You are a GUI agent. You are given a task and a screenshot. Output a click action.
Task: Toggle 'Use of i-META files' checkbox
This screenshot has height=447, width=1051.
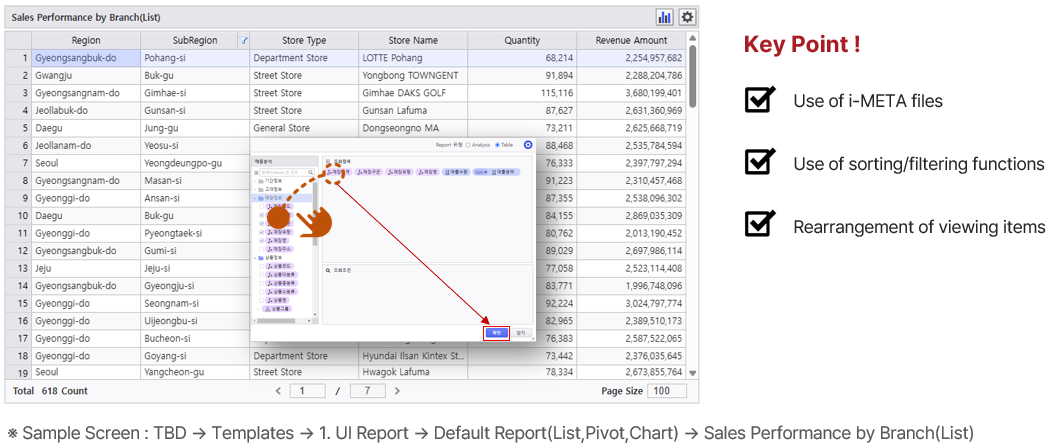coord(760,100)
